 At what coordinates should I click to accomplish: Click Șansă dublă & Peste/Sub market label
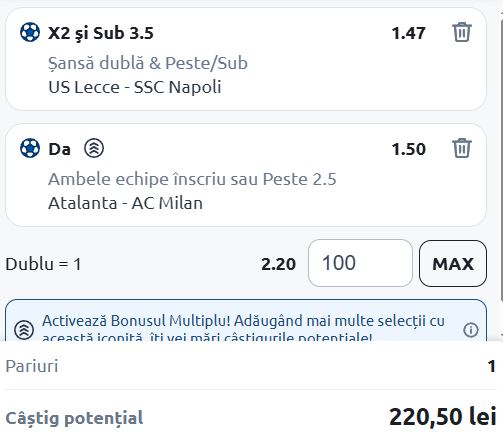click(148, 63)
